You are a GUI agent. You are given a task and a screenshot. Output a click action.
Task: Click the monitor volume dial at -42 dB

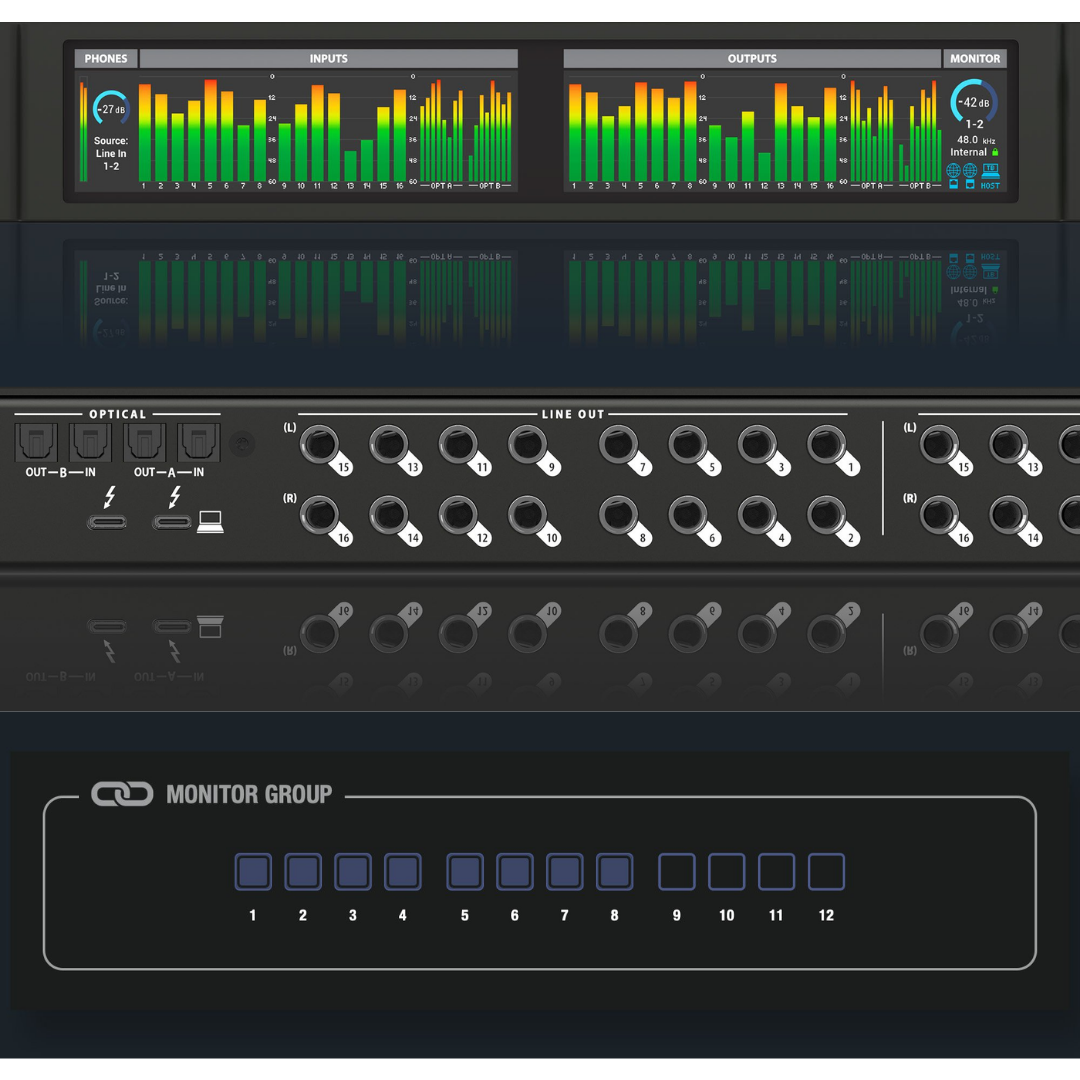point(974,101)
